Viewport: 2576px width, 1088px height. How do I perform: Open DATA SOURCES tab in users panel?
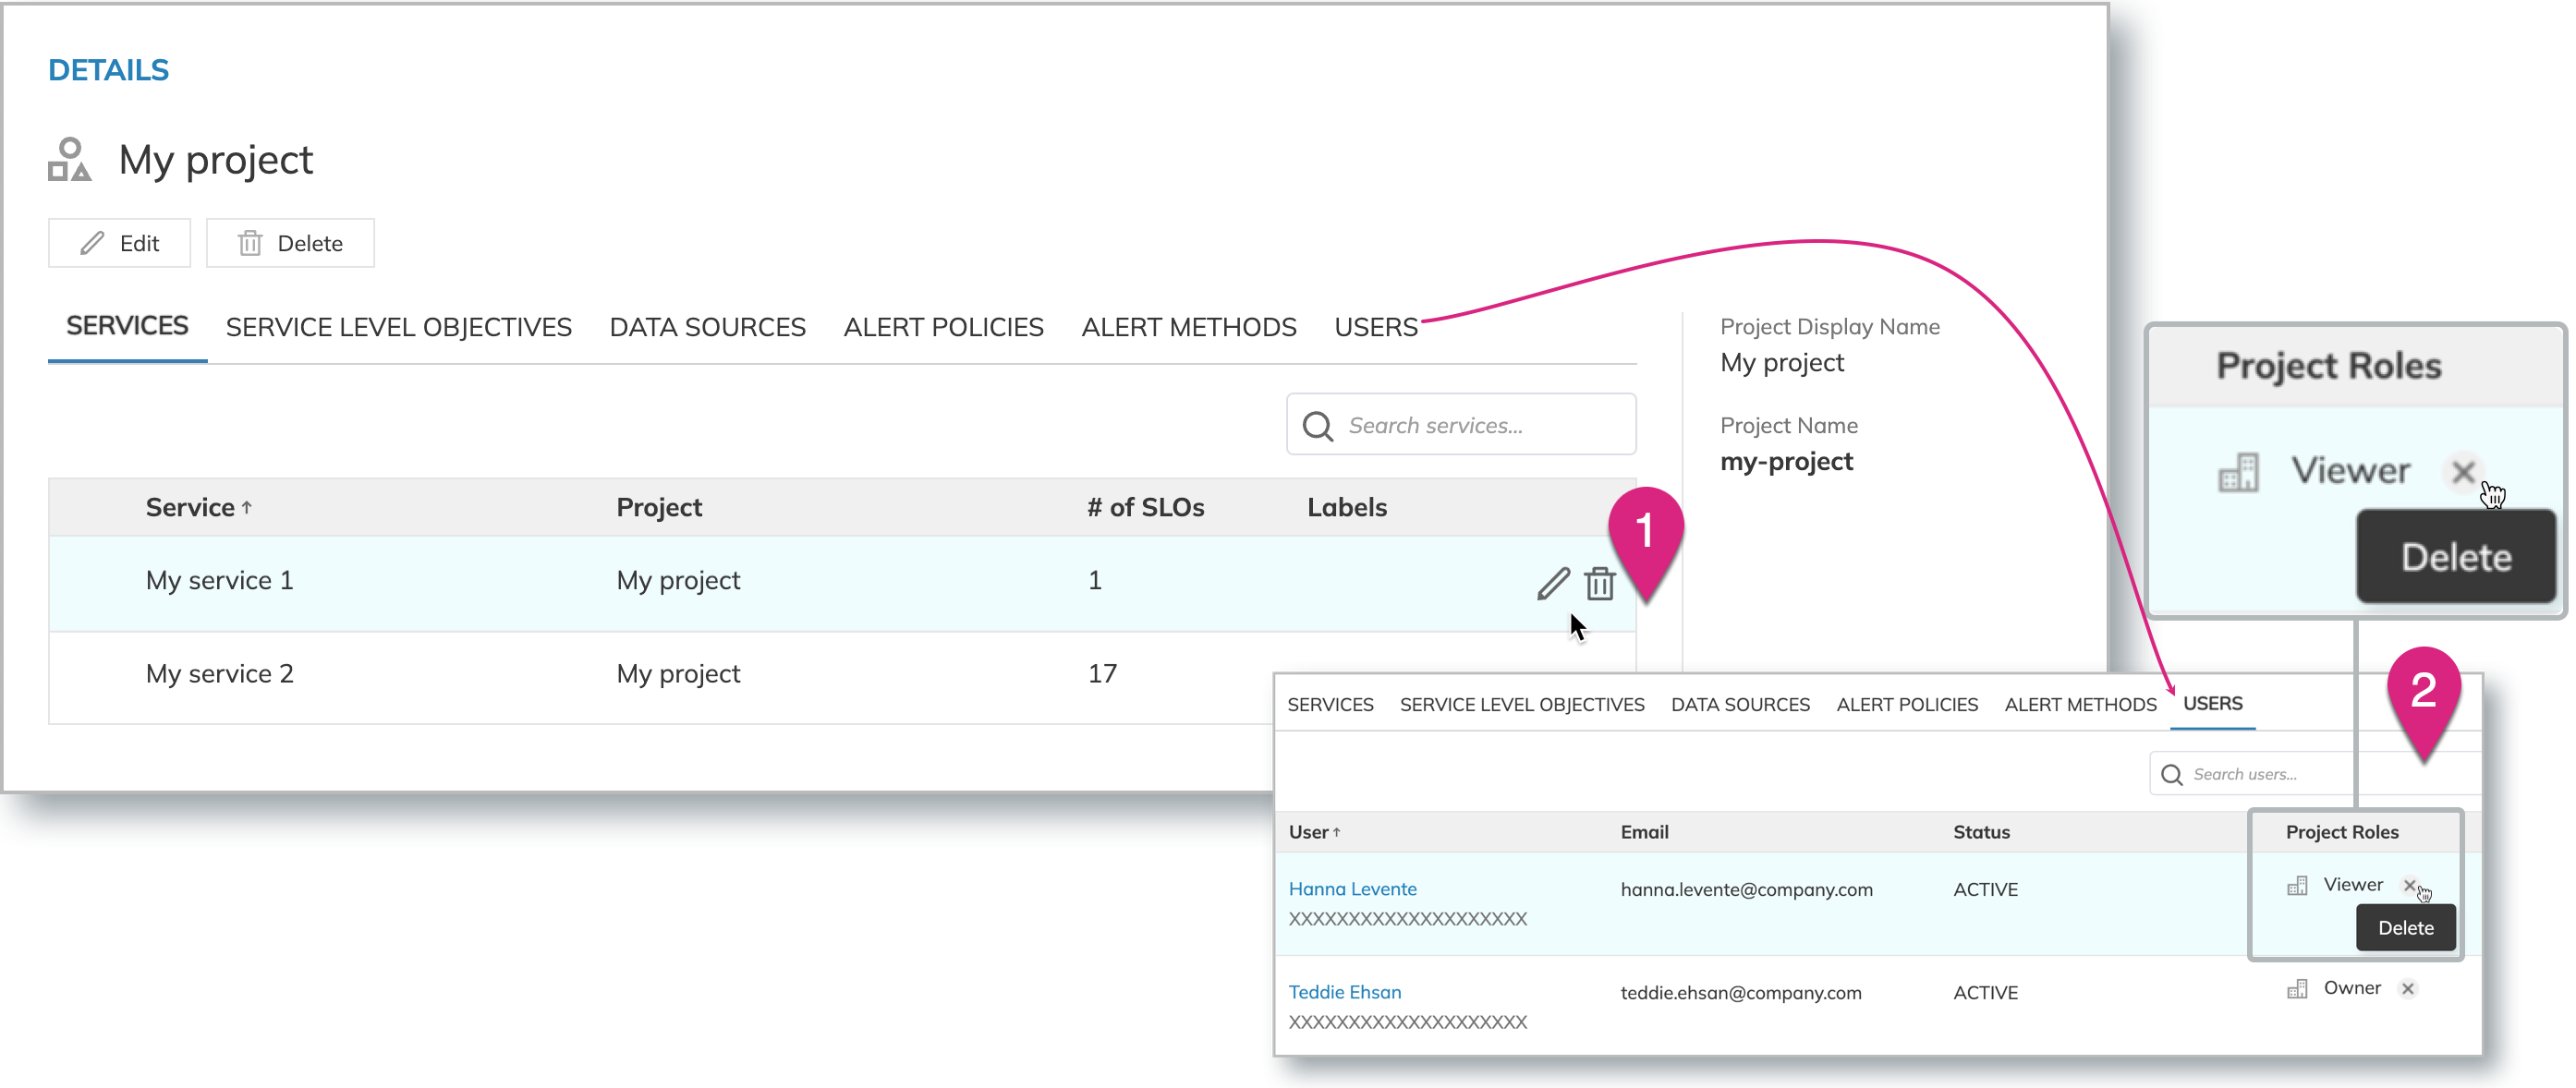point(1740,705)
